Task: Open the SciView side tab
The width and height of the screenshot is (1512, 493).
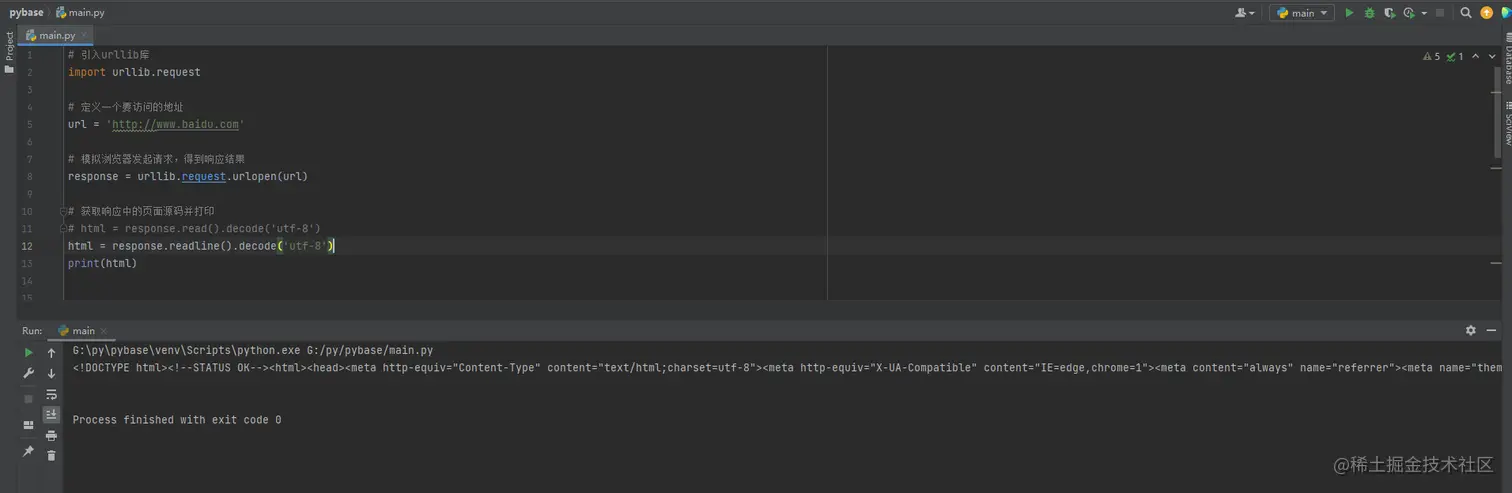Action: (1506, 122)
